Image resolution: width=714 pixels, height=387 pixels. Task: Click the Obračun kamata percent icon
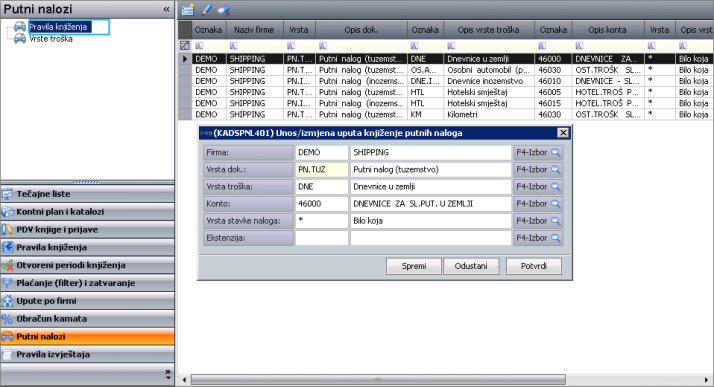(7, 319)
